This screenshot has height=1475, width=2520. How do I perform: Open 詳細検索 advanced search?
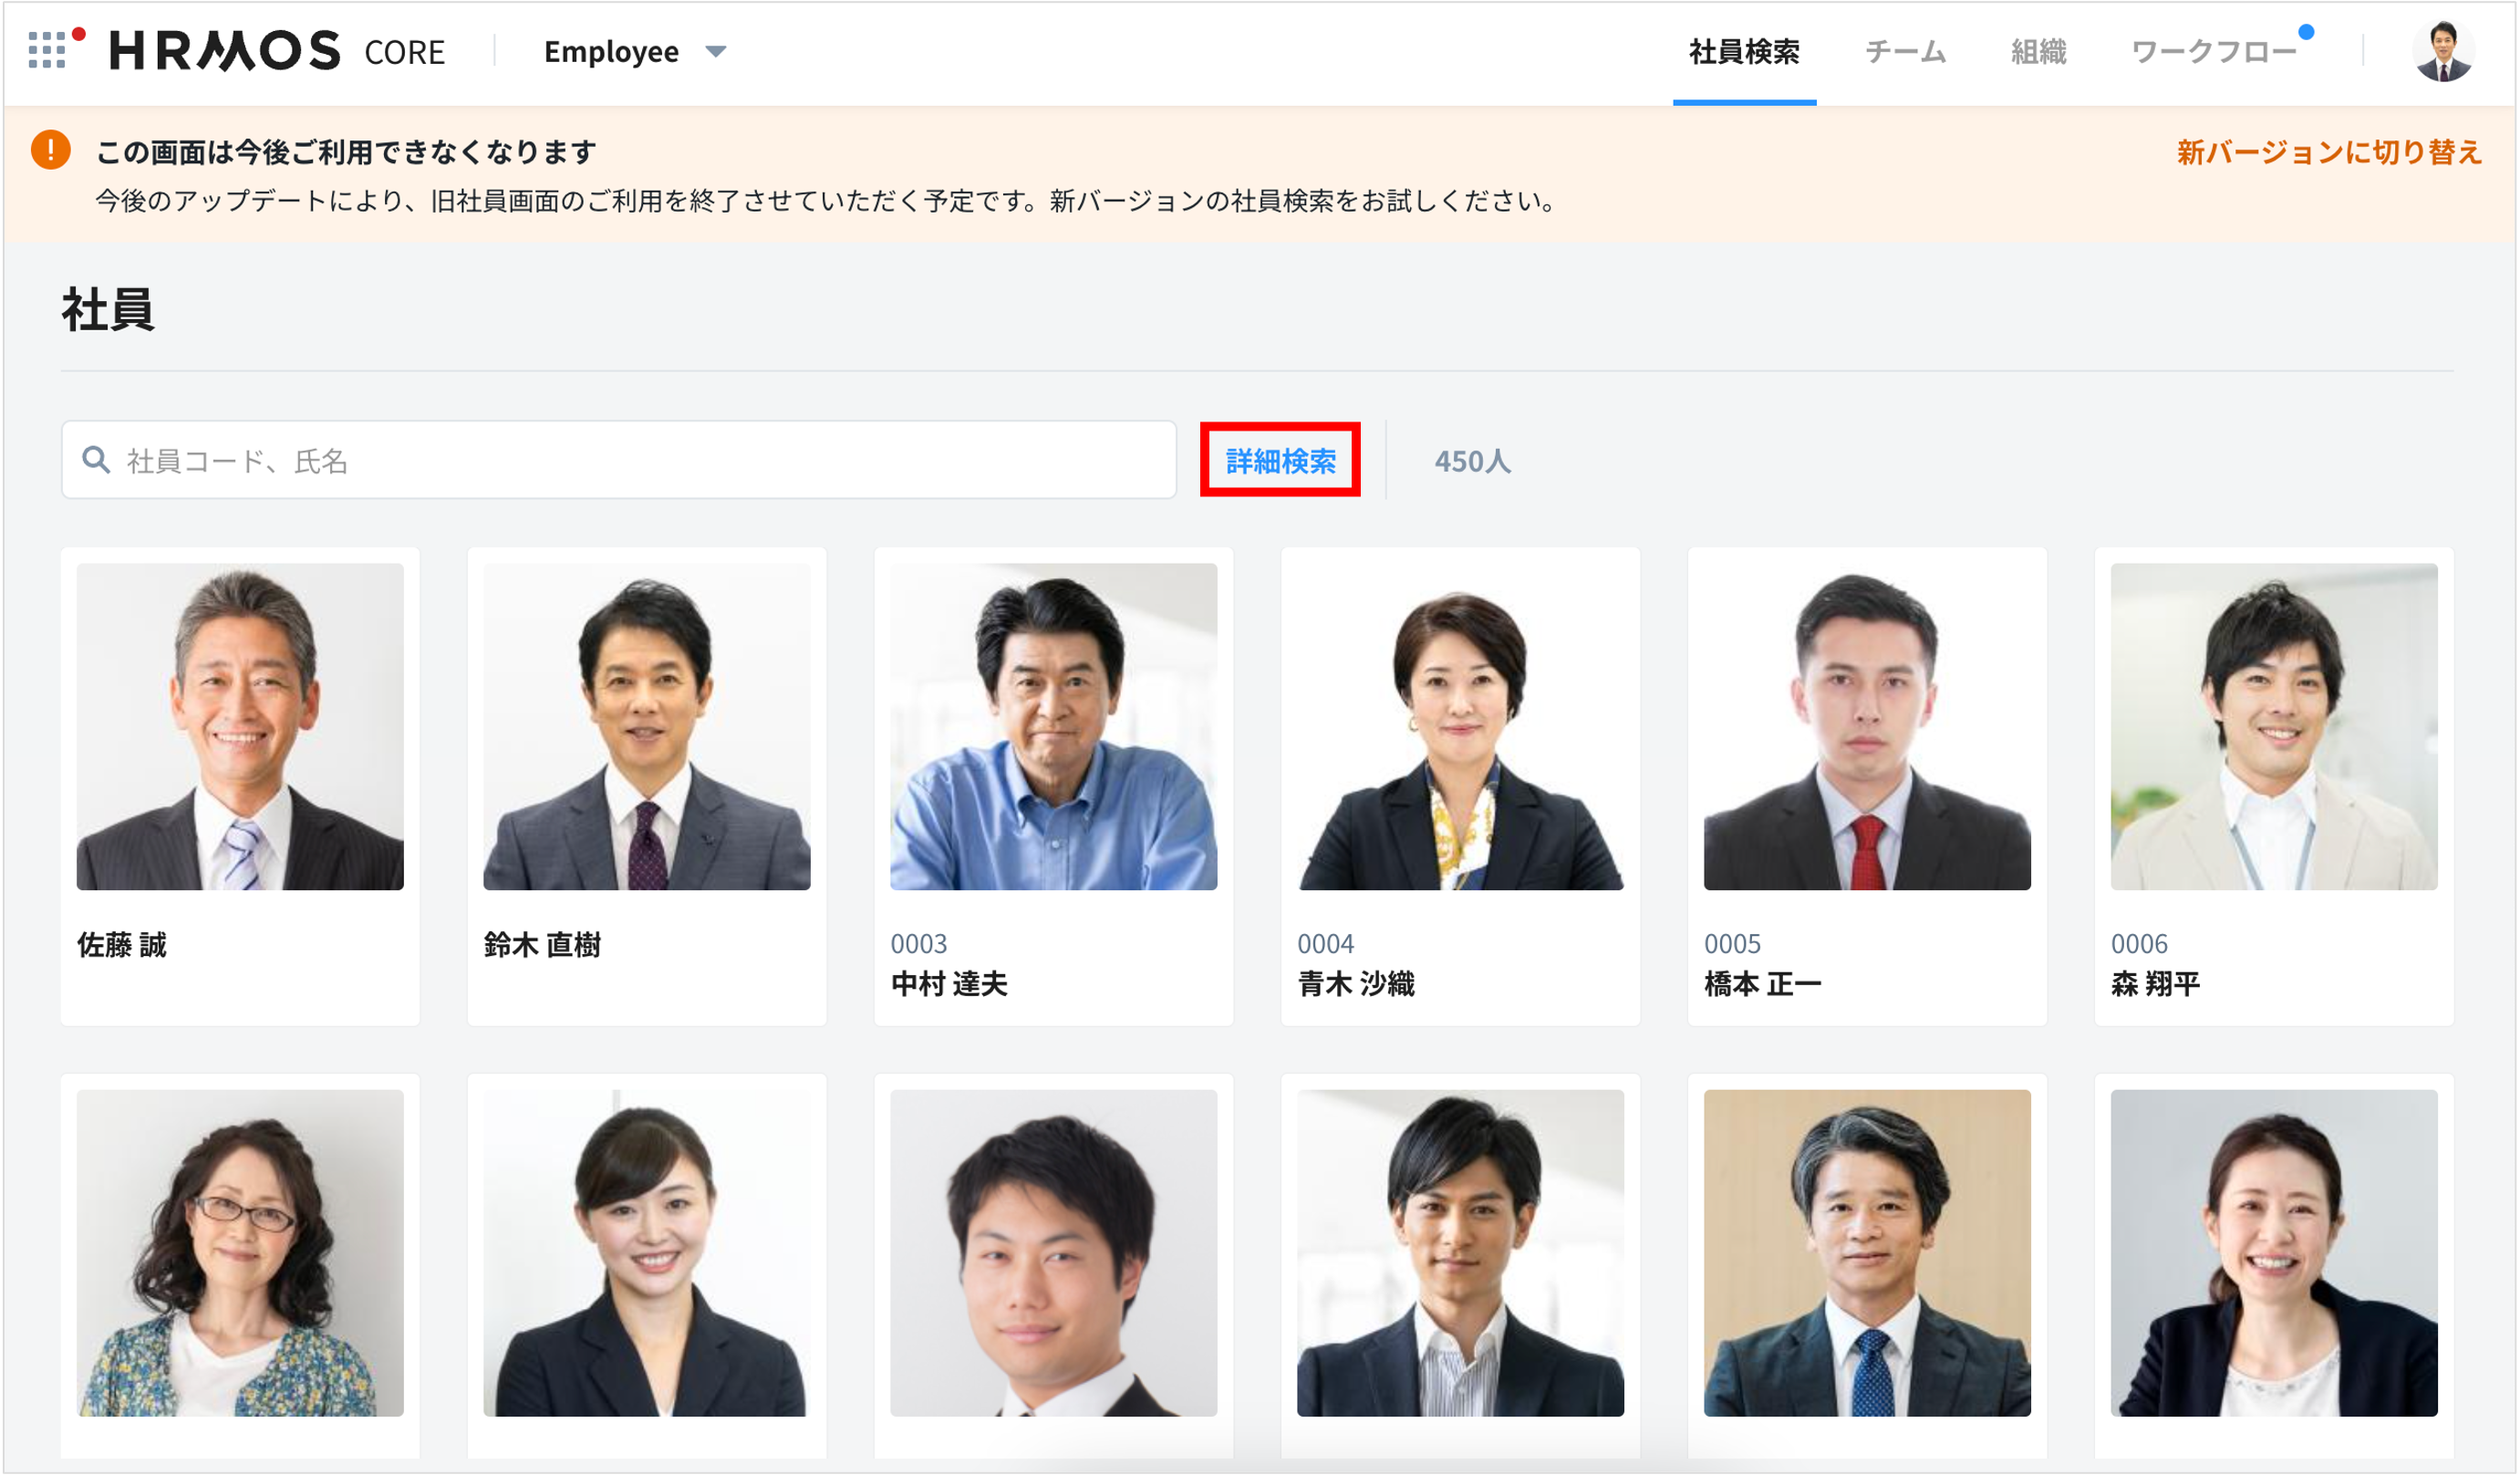1280,460
